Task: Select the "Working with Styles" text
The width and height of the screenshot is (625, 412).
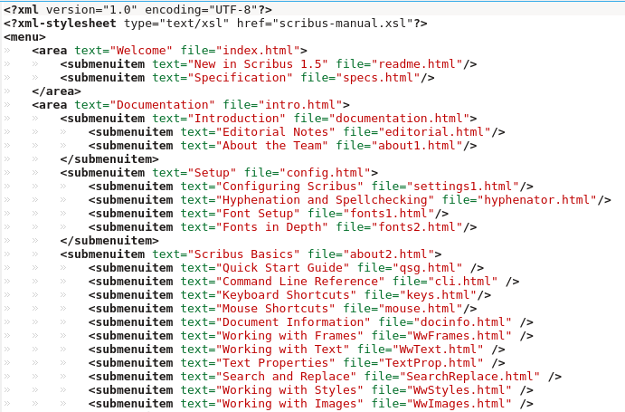Action: (x=289, y=390)
